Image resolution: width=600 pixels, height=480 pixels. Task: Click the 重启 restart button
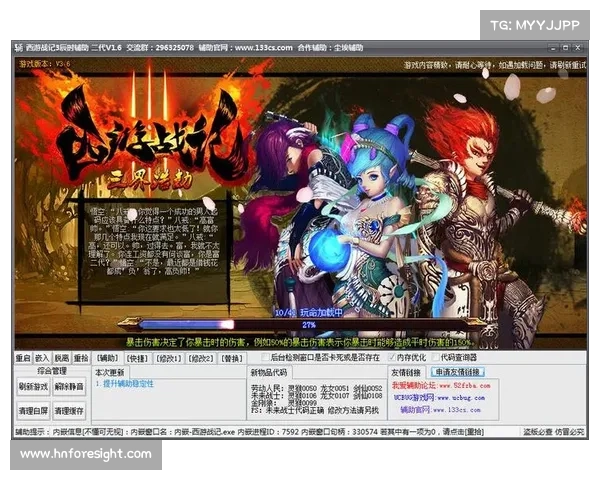point(23,358)
